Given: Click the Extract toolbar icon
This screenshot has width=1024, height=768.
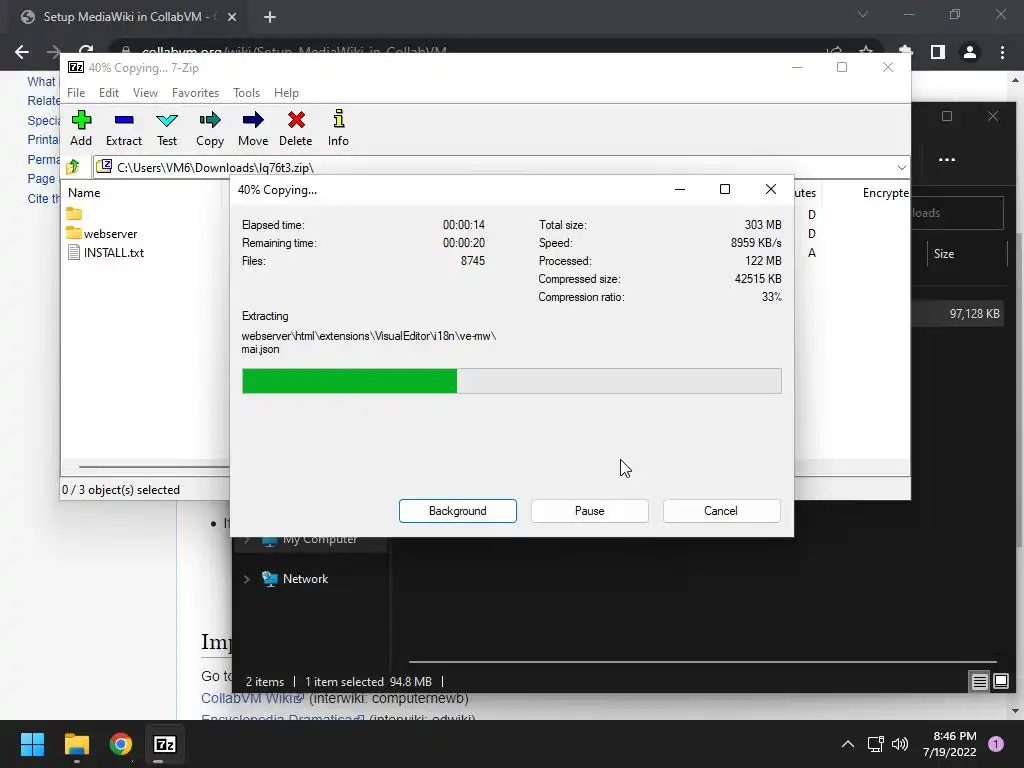Looking at the screenshot, I should [123, 128].
